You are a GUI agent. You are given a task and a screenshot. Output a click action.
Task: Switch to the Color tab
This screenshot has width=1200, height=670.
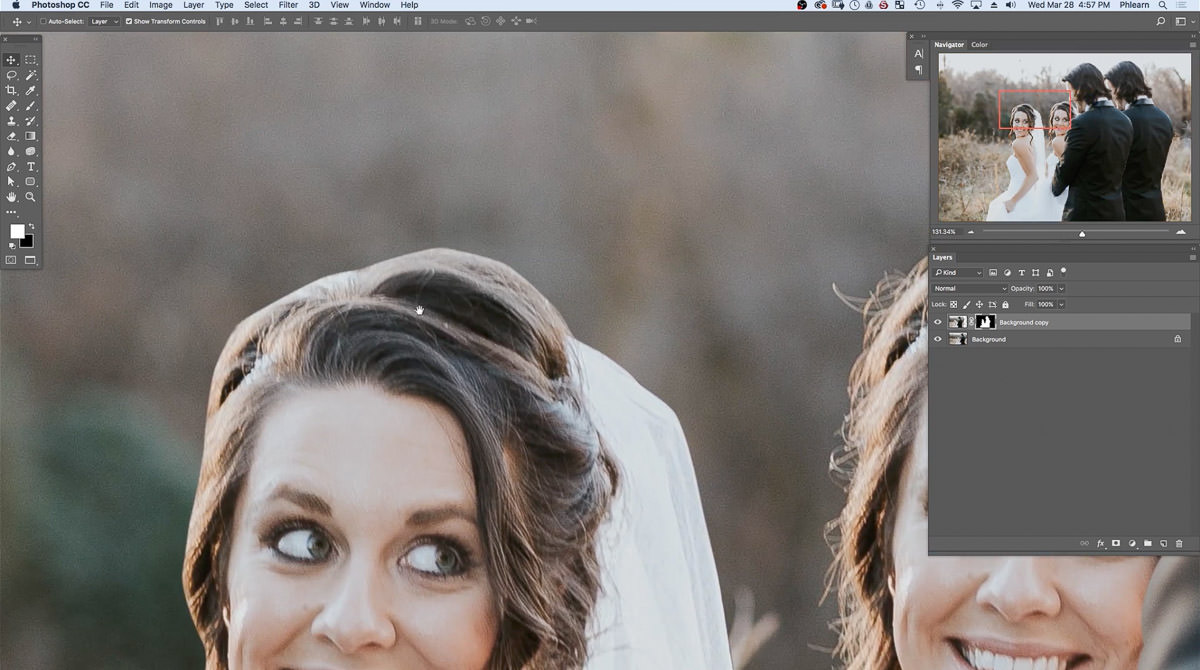pyautogui.click(x=979, y=44)
